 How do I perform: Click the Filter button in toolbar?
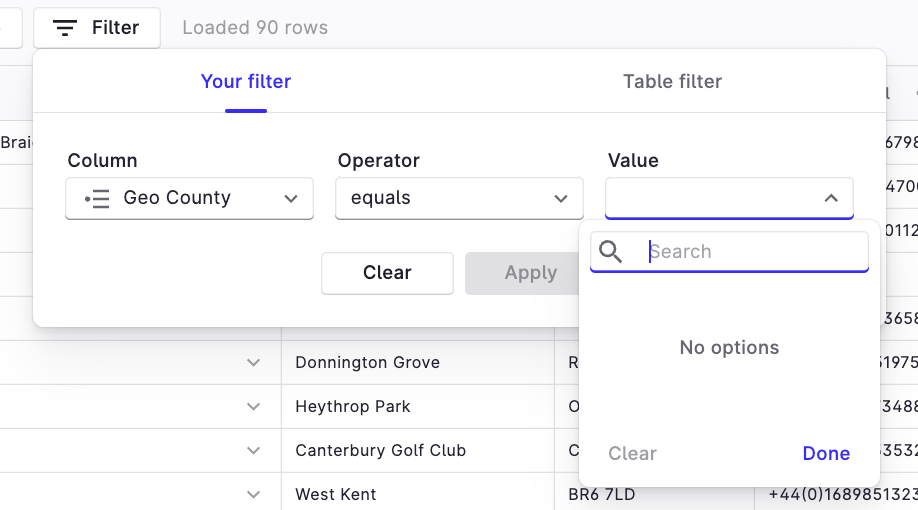[97, 28]
